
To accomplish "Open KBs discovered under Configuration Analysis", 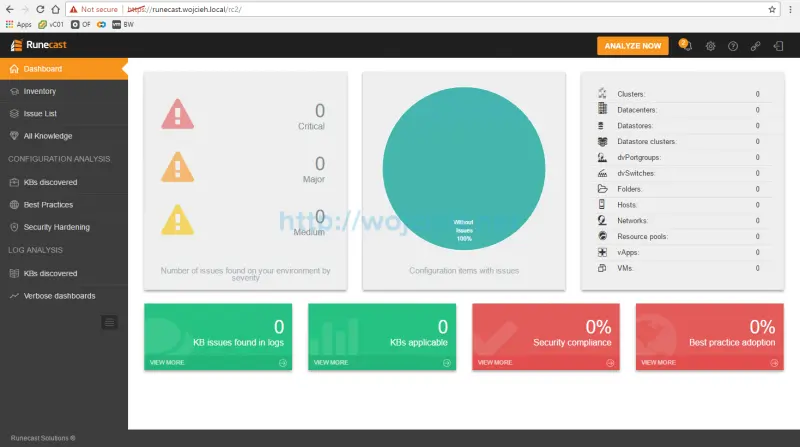I will coord(64,182).
